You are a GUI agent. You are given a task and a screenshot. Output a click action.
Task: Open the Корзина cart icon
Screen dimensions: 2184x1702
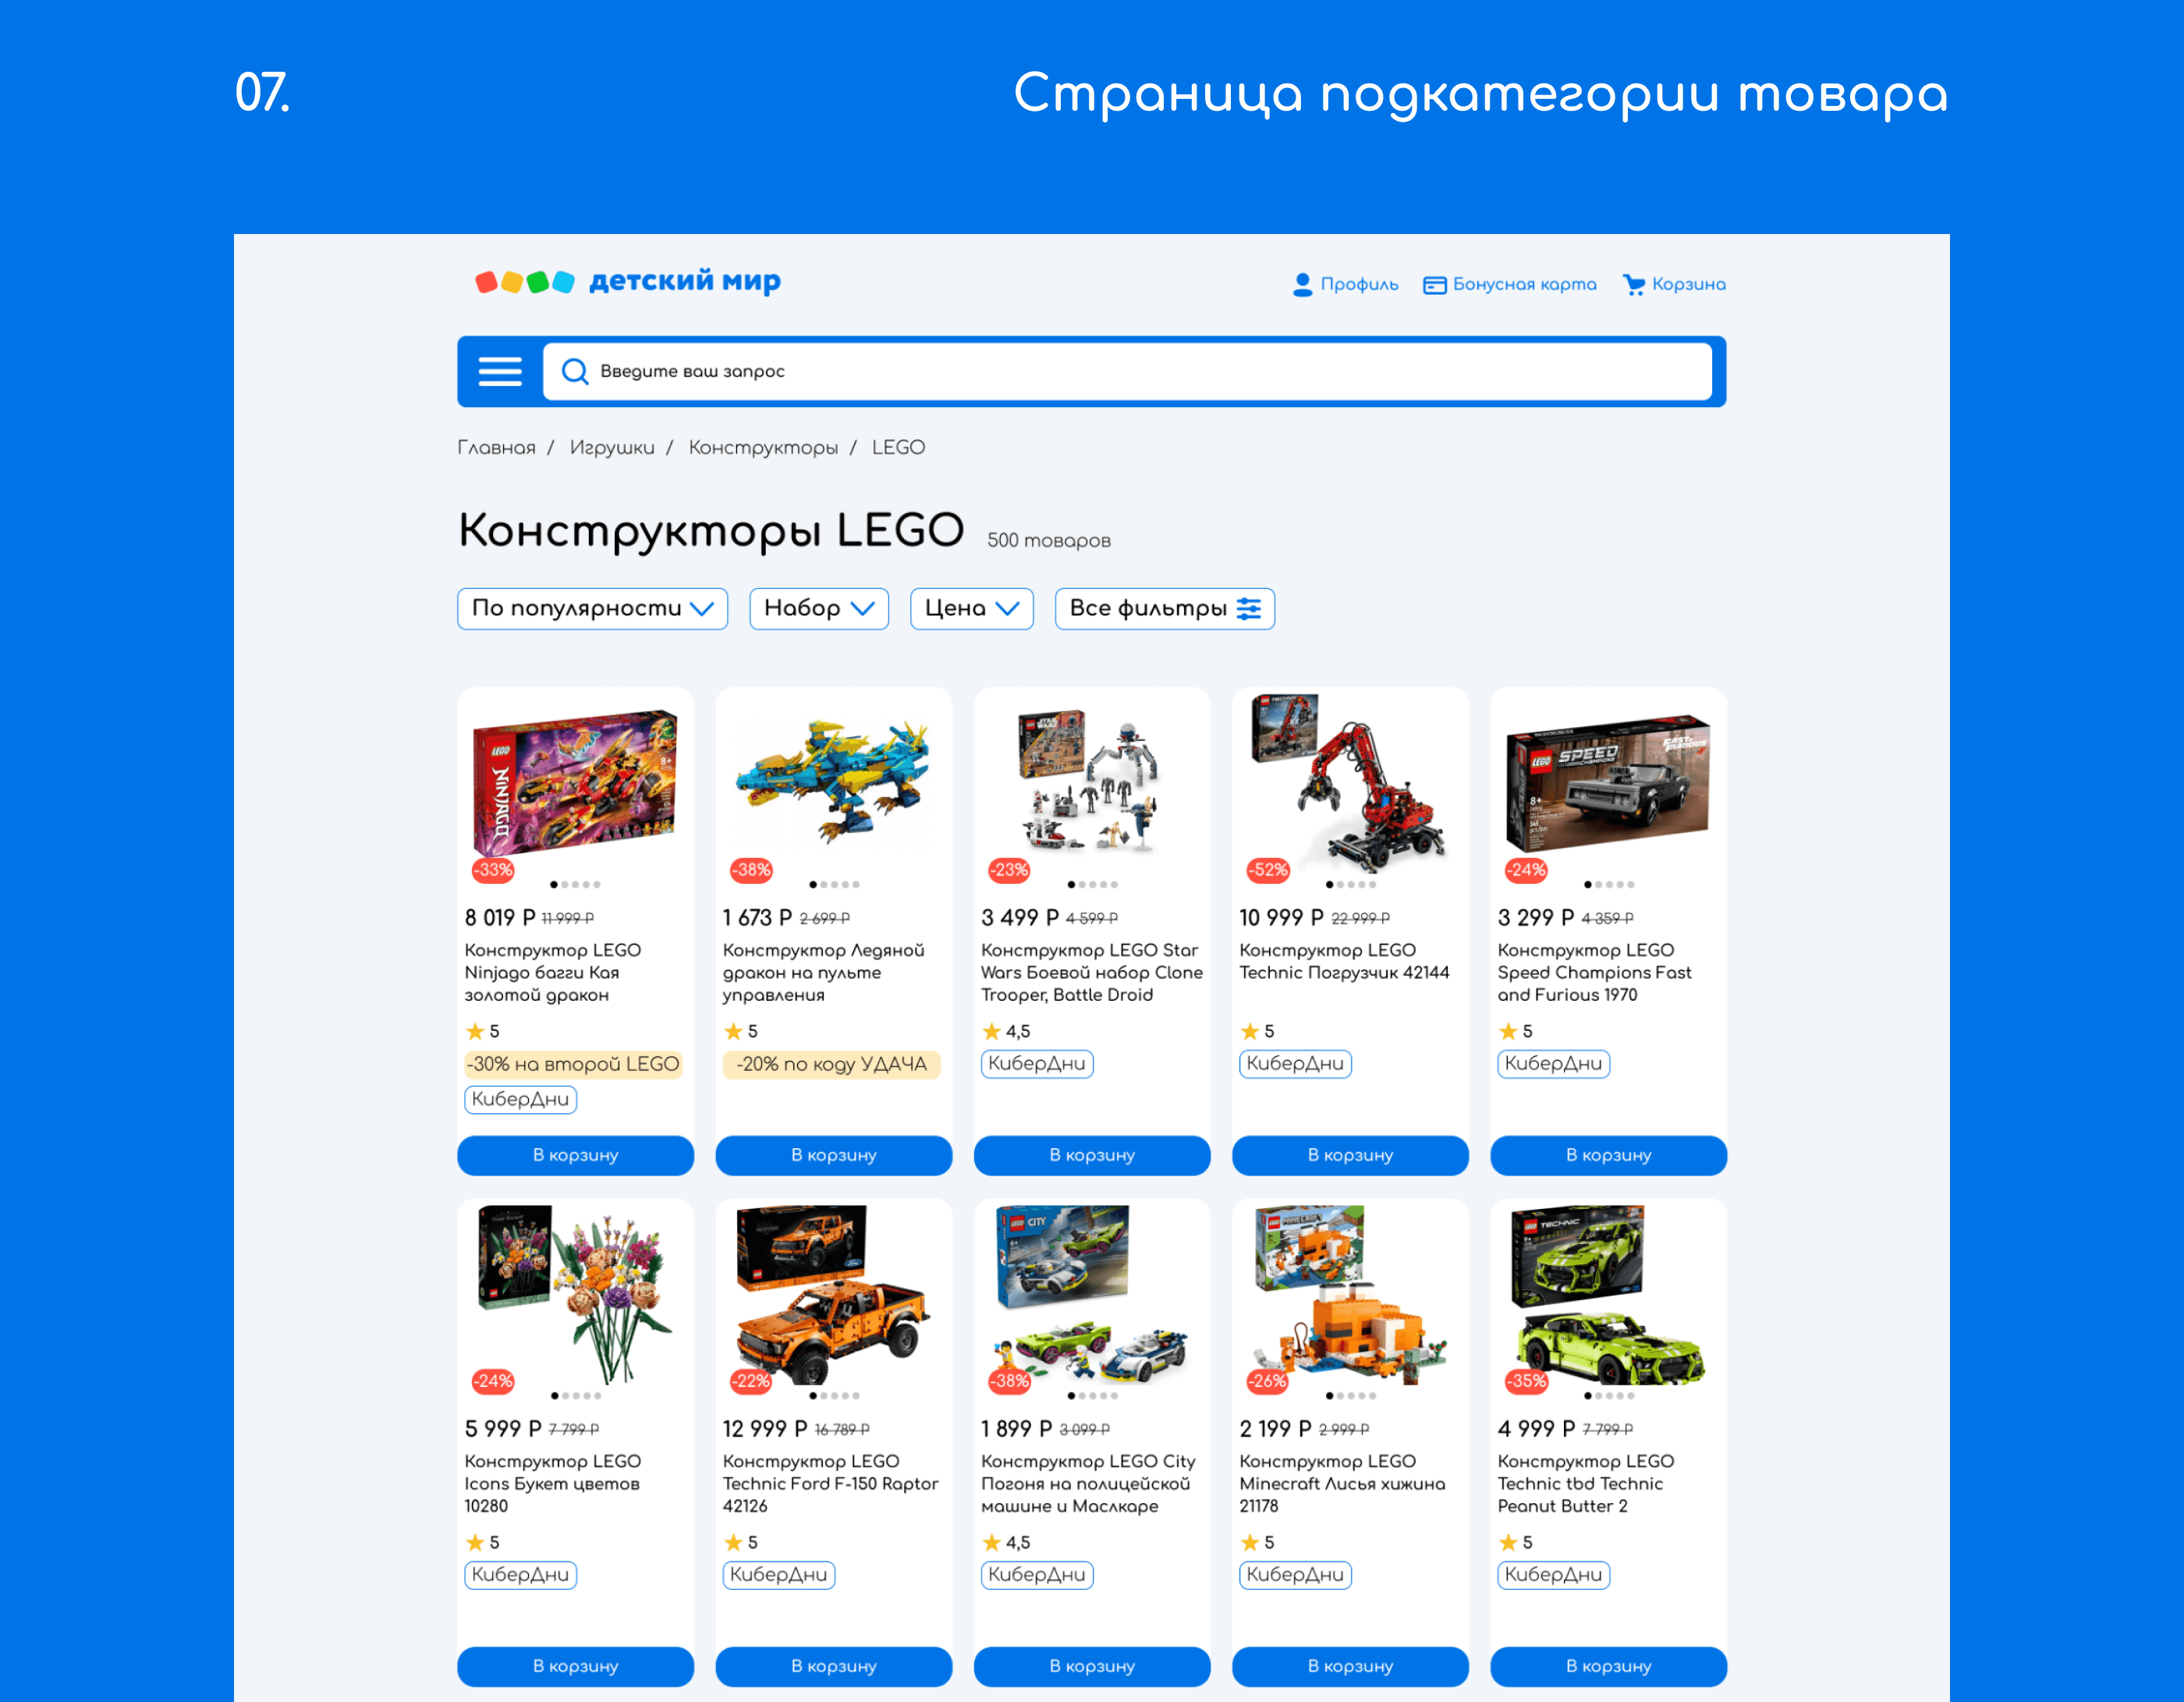tap(1634, 285)
